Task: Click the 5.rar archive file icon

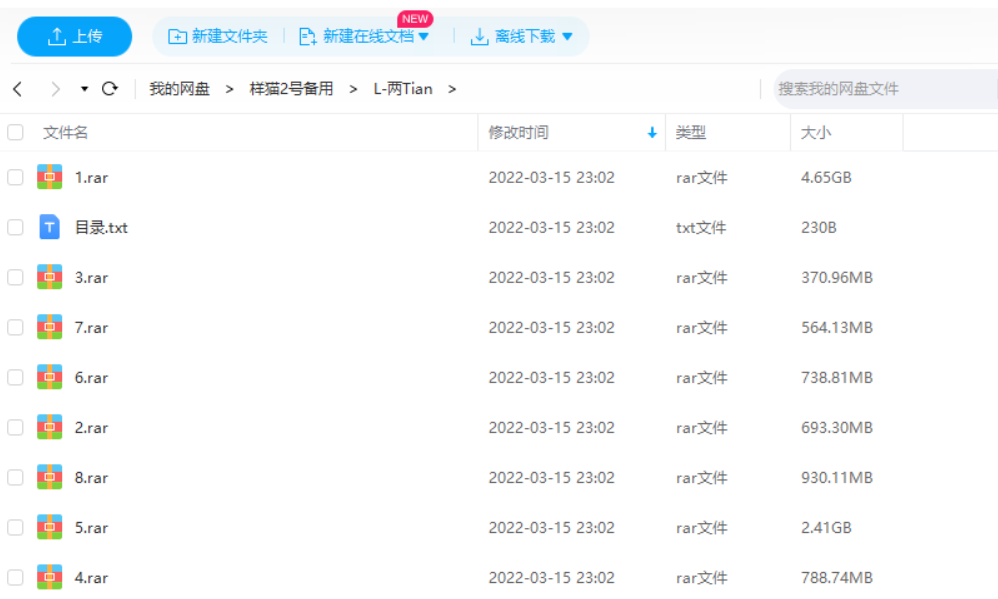Action: pos(50,527)
